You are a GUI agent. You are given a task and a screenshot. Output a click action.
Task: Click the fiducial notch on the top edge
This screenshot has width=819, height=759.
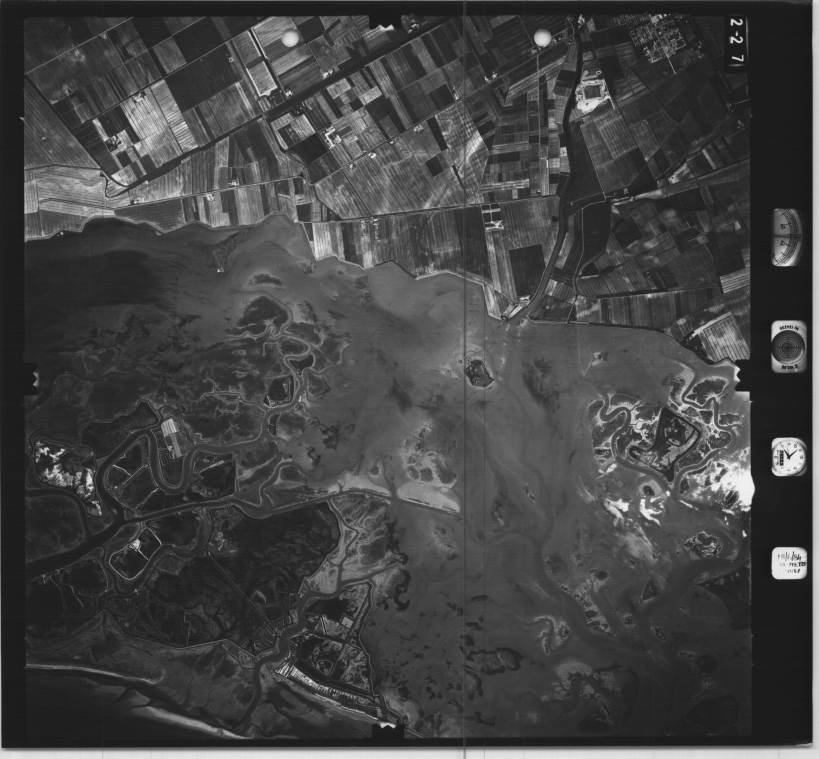tap(385, 21)
